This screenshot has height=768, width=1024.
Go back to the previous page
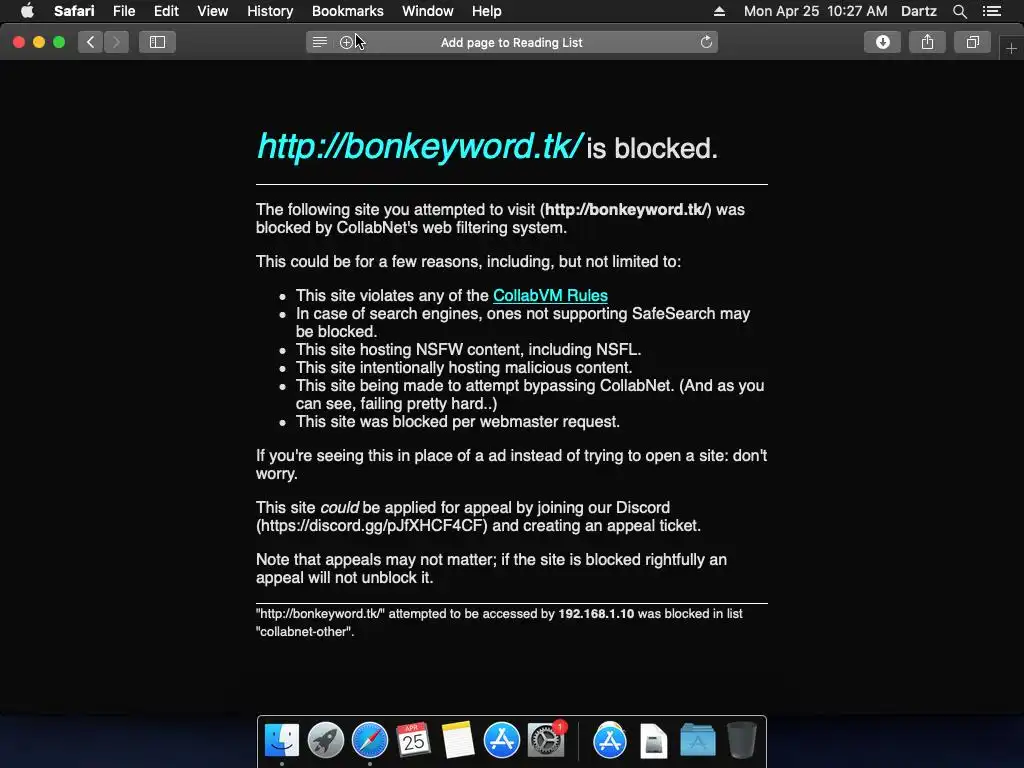(90, 42)
